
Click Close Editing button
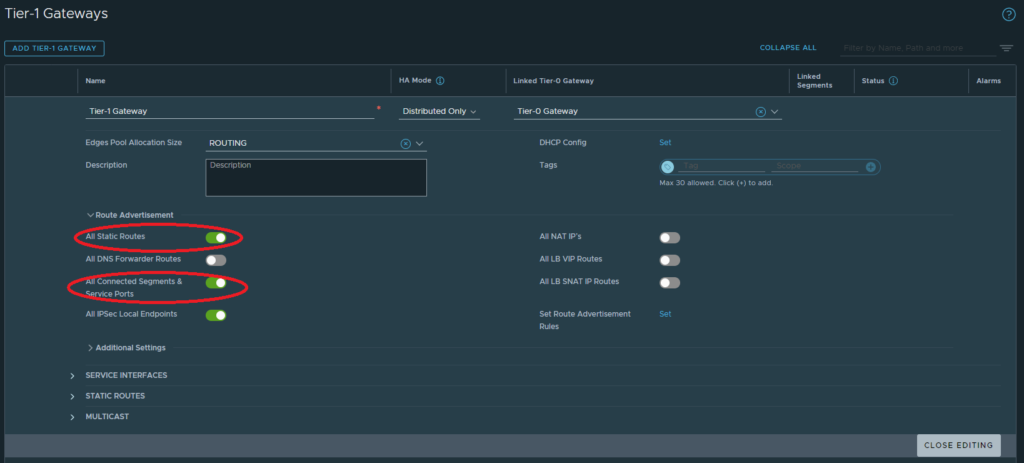point(957,445)
